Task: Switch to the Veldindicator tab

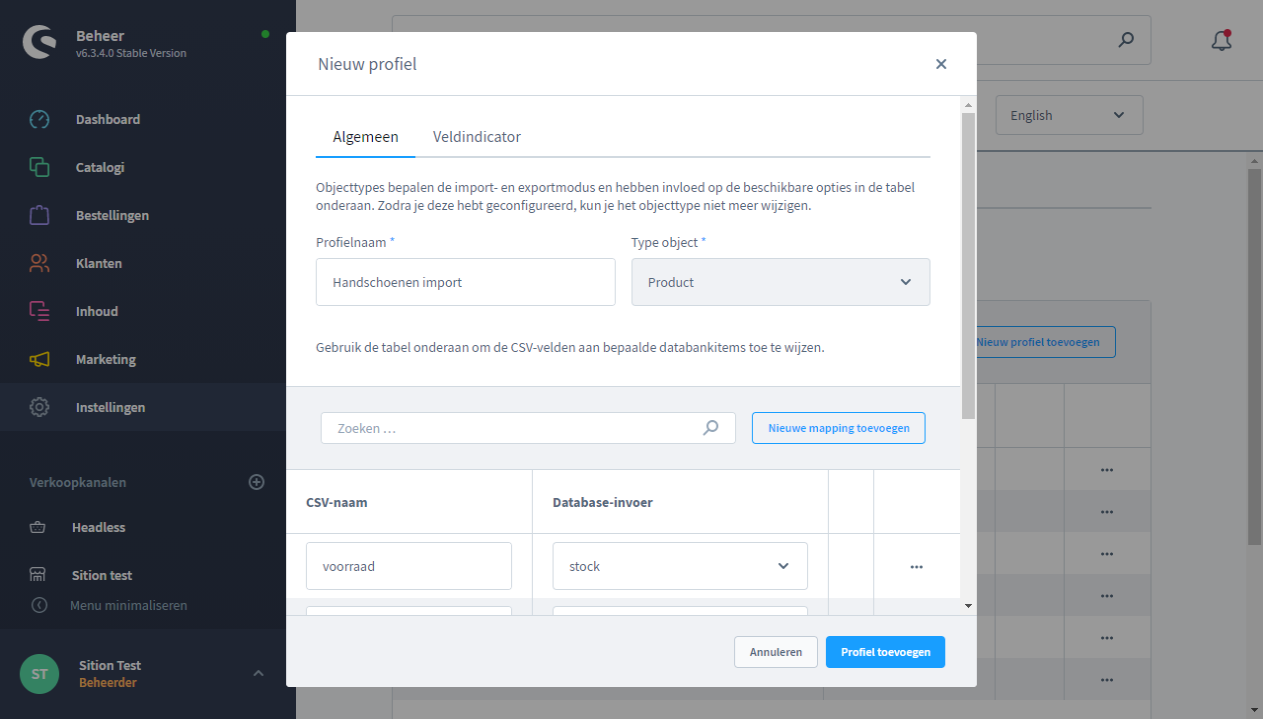Action: click(476, 137)
